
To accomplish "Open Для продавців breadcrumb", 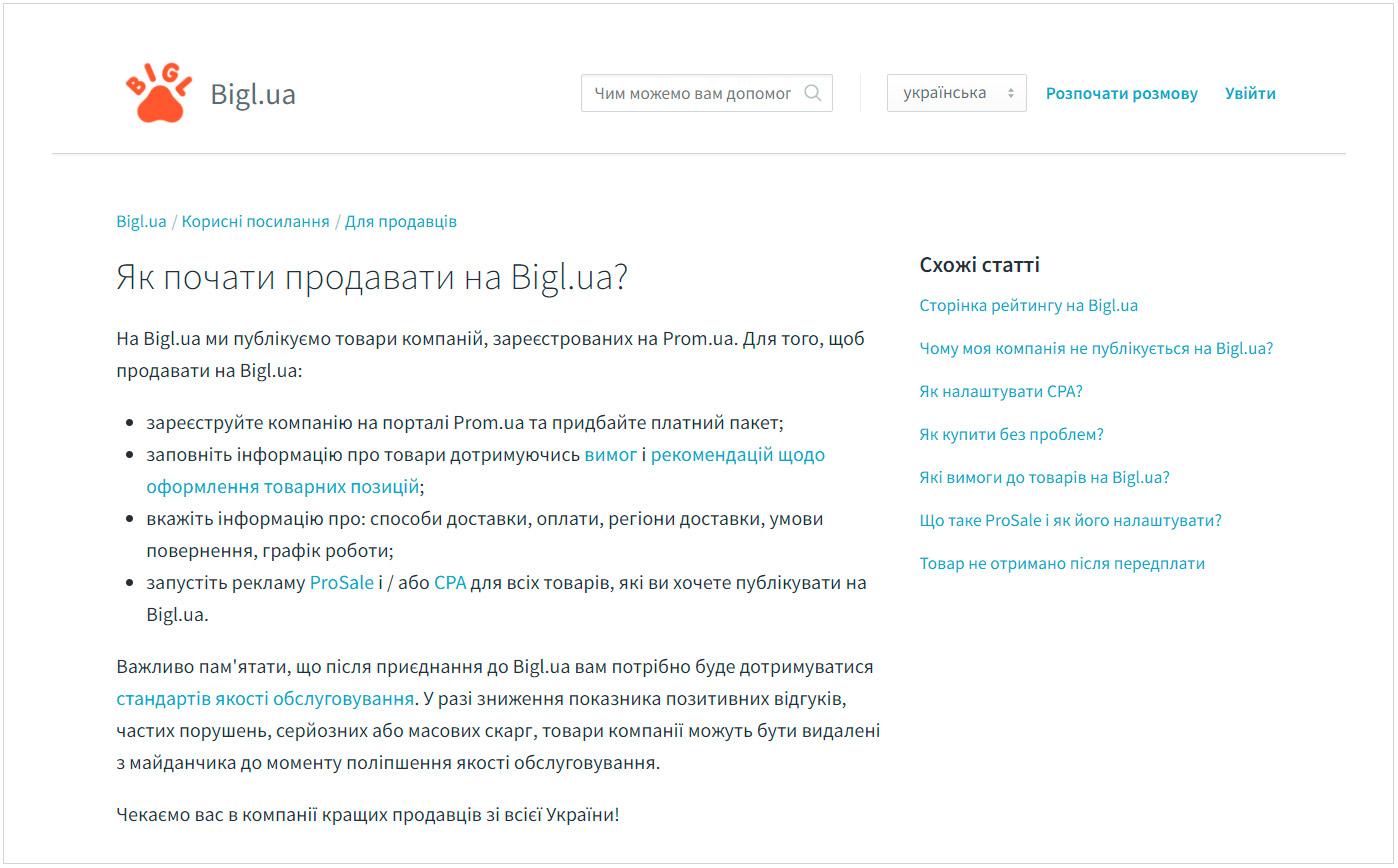I will pos(401,221).
